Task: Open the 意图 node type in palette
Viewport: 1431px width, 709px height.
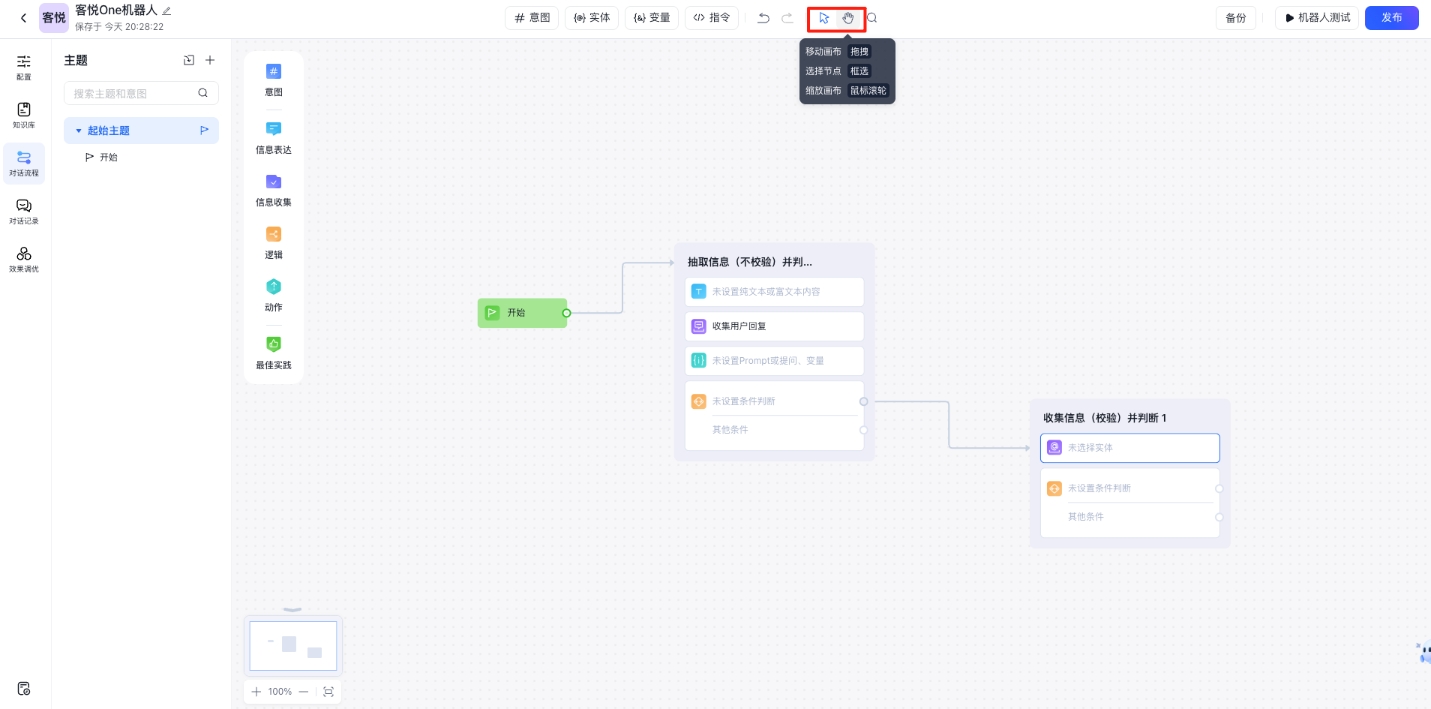Action: pyautogui.click(x=273, y=72)
